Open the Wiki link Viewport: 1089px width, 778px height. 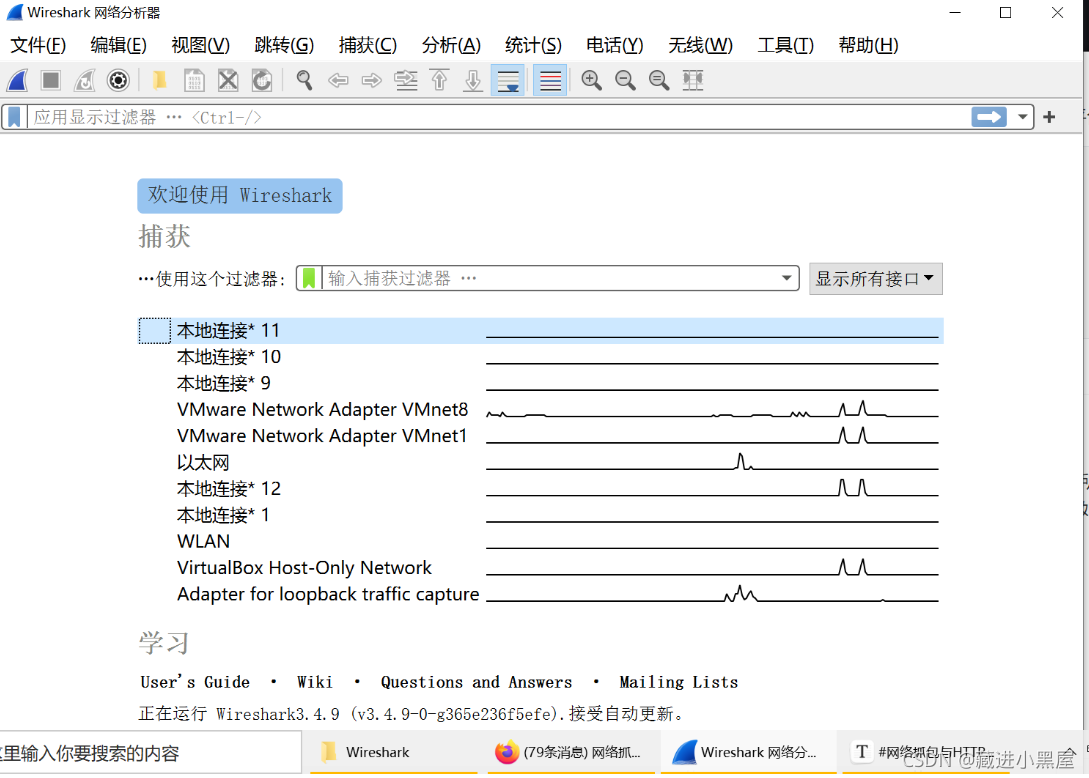click(315, 682)
